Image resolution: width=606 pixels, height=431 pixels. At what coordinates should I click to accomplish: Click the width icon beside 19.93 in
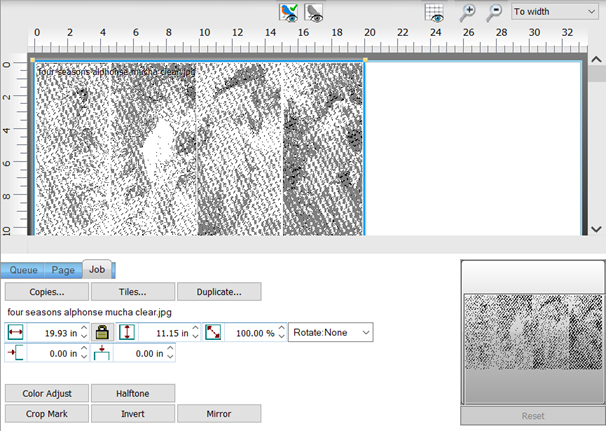15,332
